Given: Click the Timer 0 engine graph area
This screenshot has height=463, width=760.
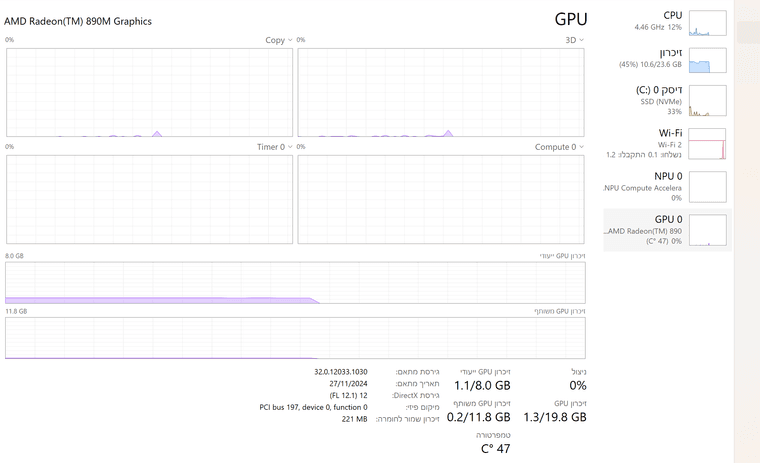Looking at the screenshot, I should point(149,199).
